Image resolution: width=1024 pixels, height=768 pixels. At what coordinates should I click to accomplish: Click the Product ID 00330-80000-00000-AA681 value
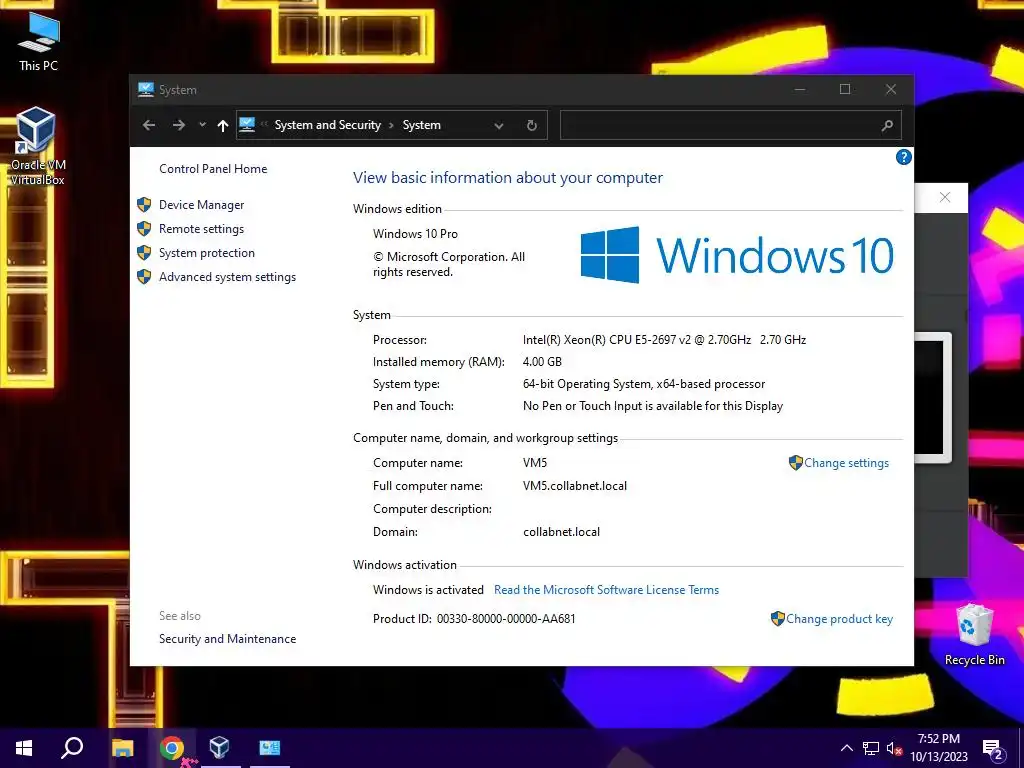click(x=506, y=618)
